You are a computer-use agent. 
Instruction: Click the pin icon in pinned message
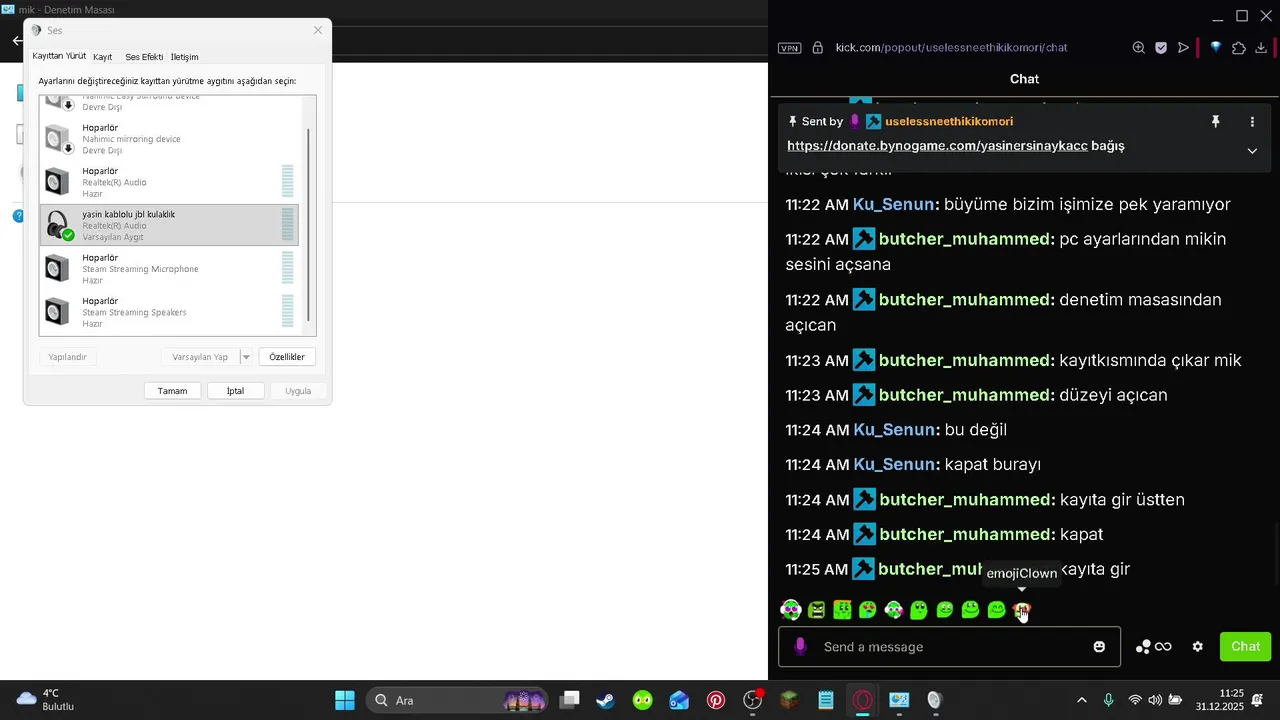click(1216, 121)
